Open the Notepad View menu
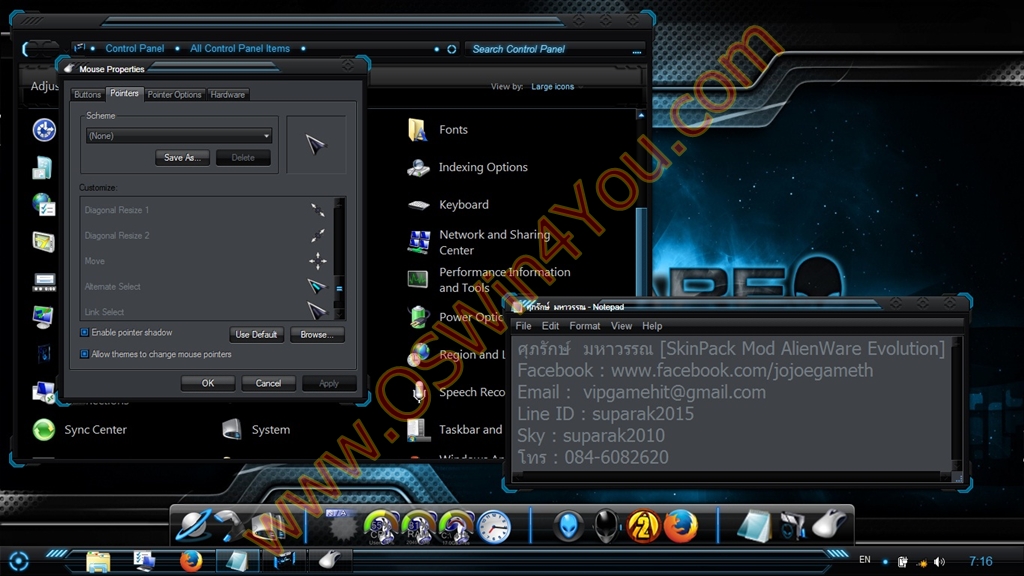1024x576 pixels. pyautogui.click(x=621, y=326)
